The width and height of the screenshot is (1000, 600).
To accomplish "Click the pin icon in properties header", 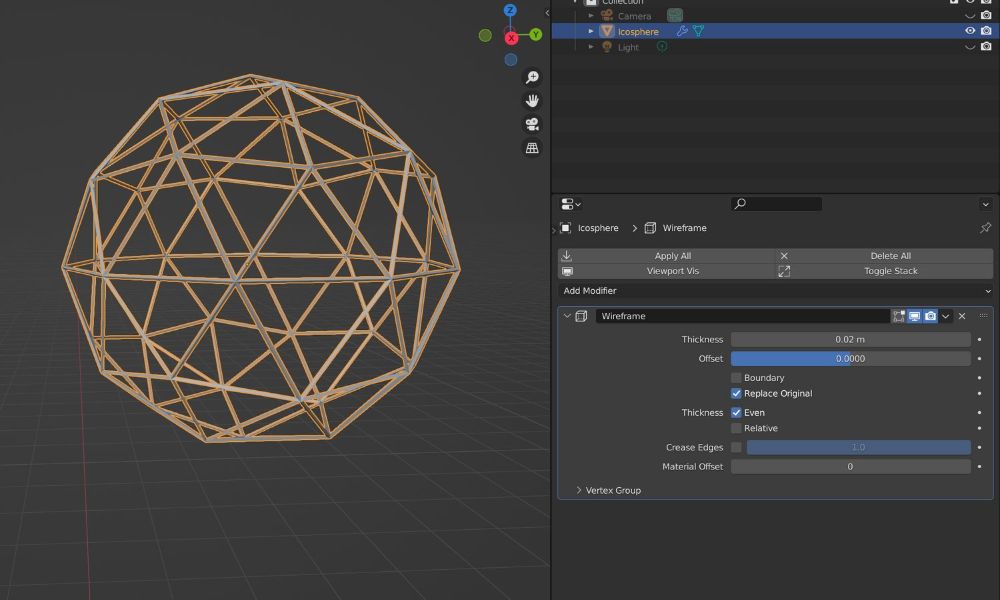I will pos(985,228).
